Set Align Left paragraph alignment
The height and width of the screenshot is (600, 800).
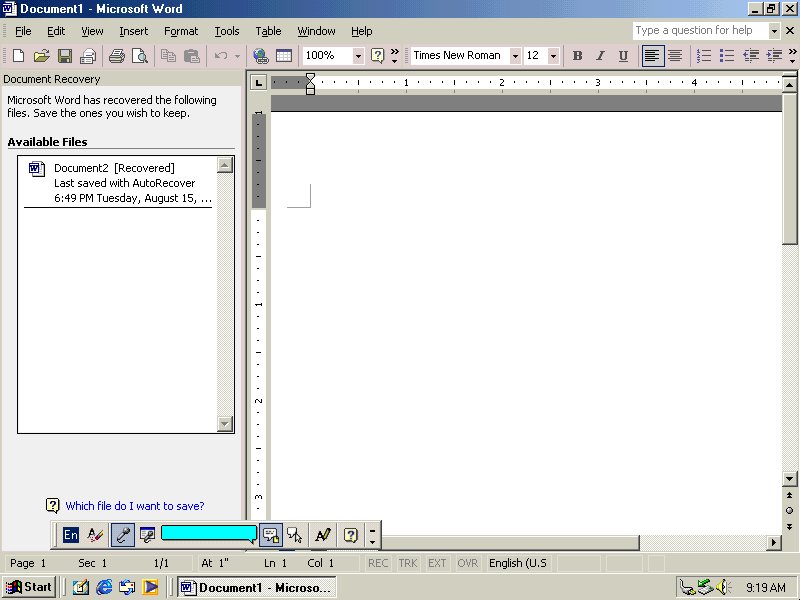pos(652,56)
